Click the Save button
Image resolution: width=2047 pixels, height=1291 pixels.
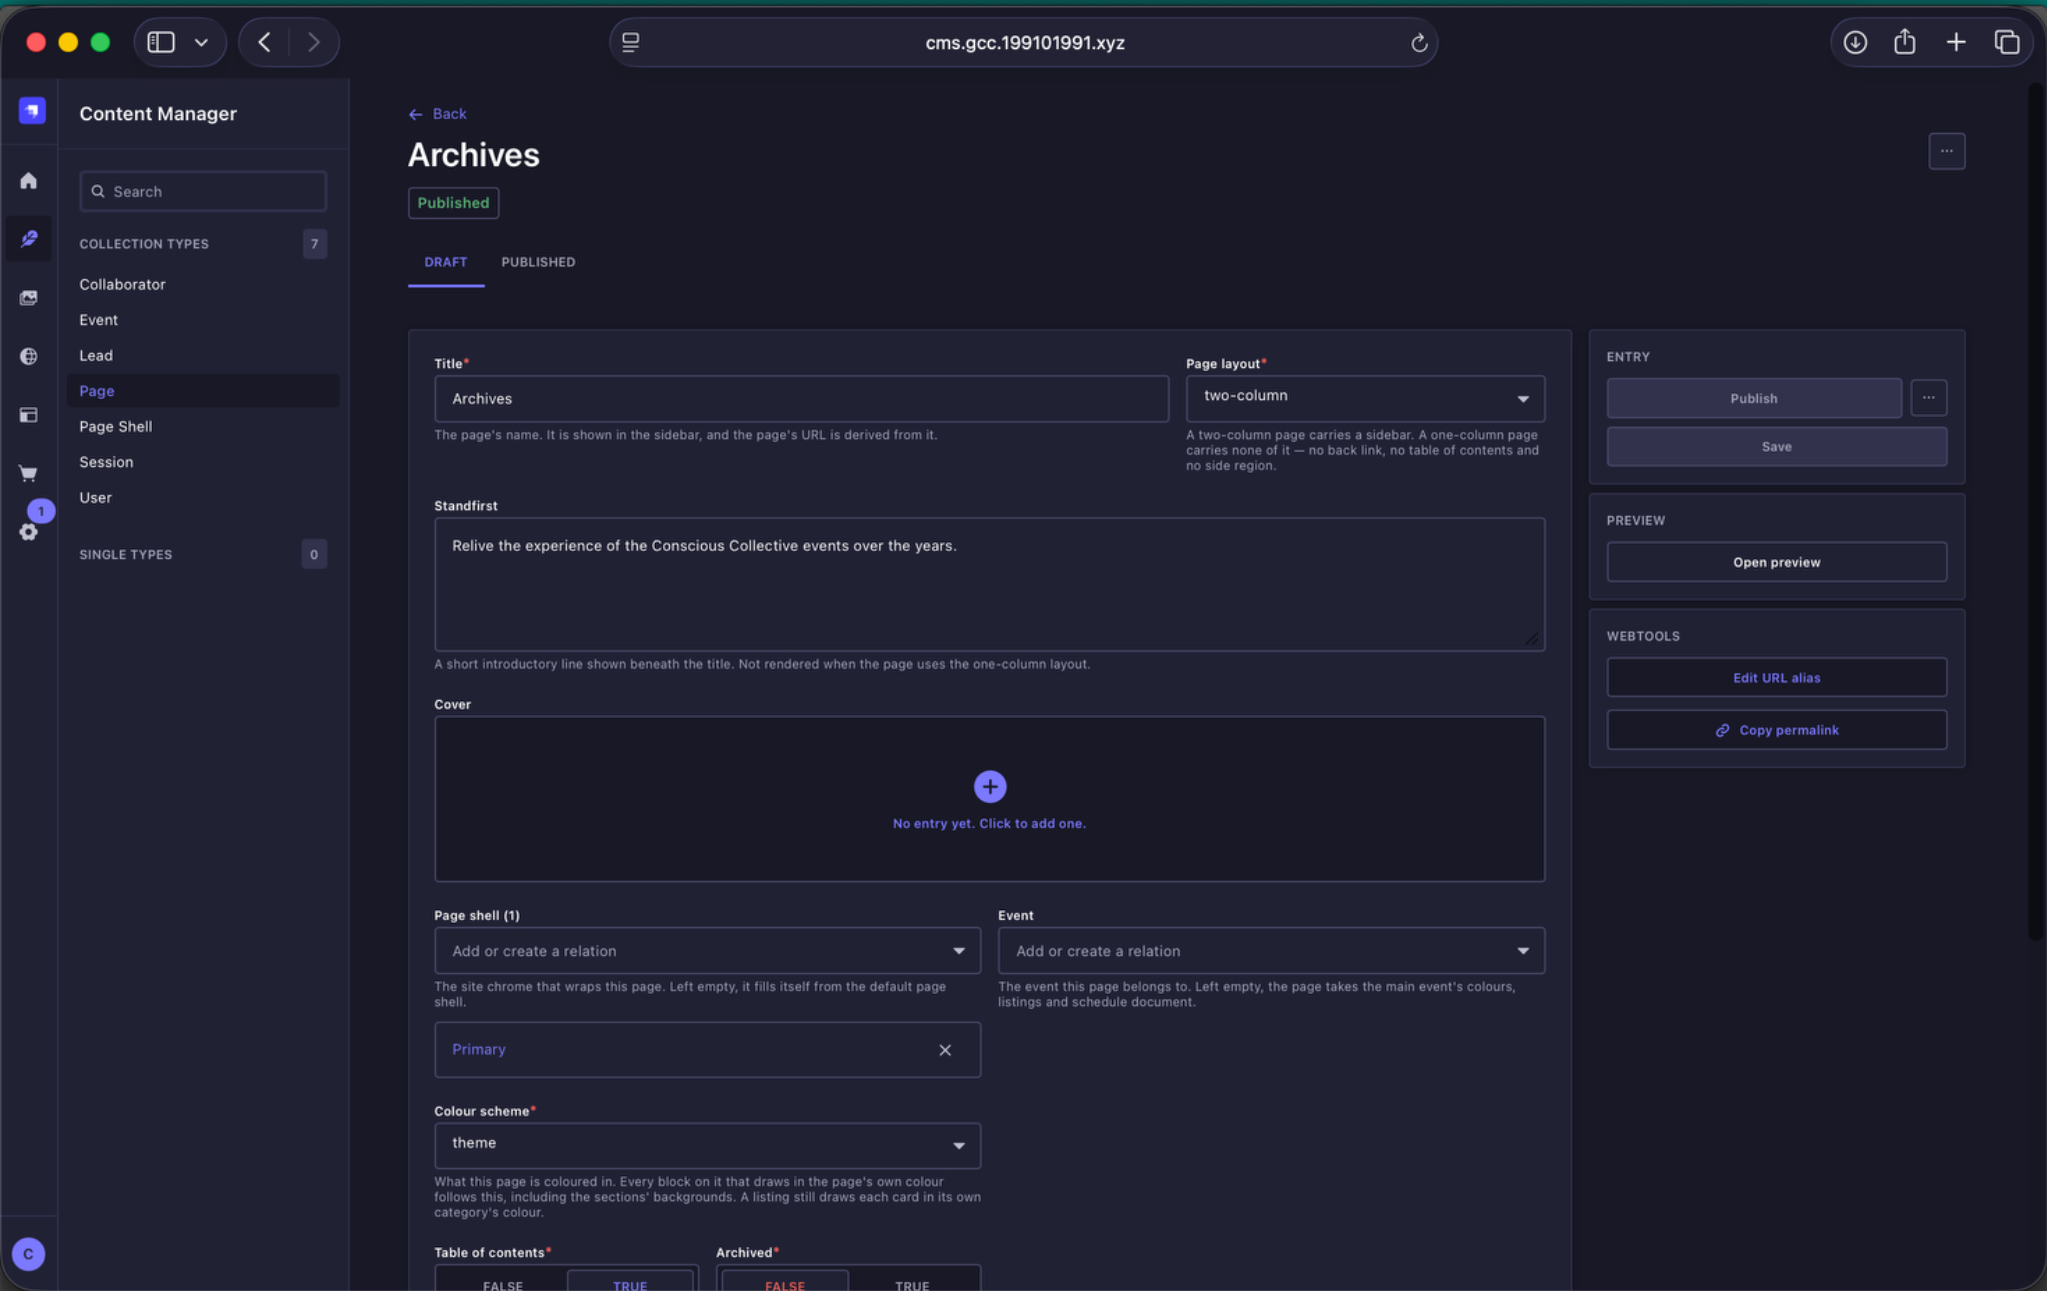tap(1776, 446)
